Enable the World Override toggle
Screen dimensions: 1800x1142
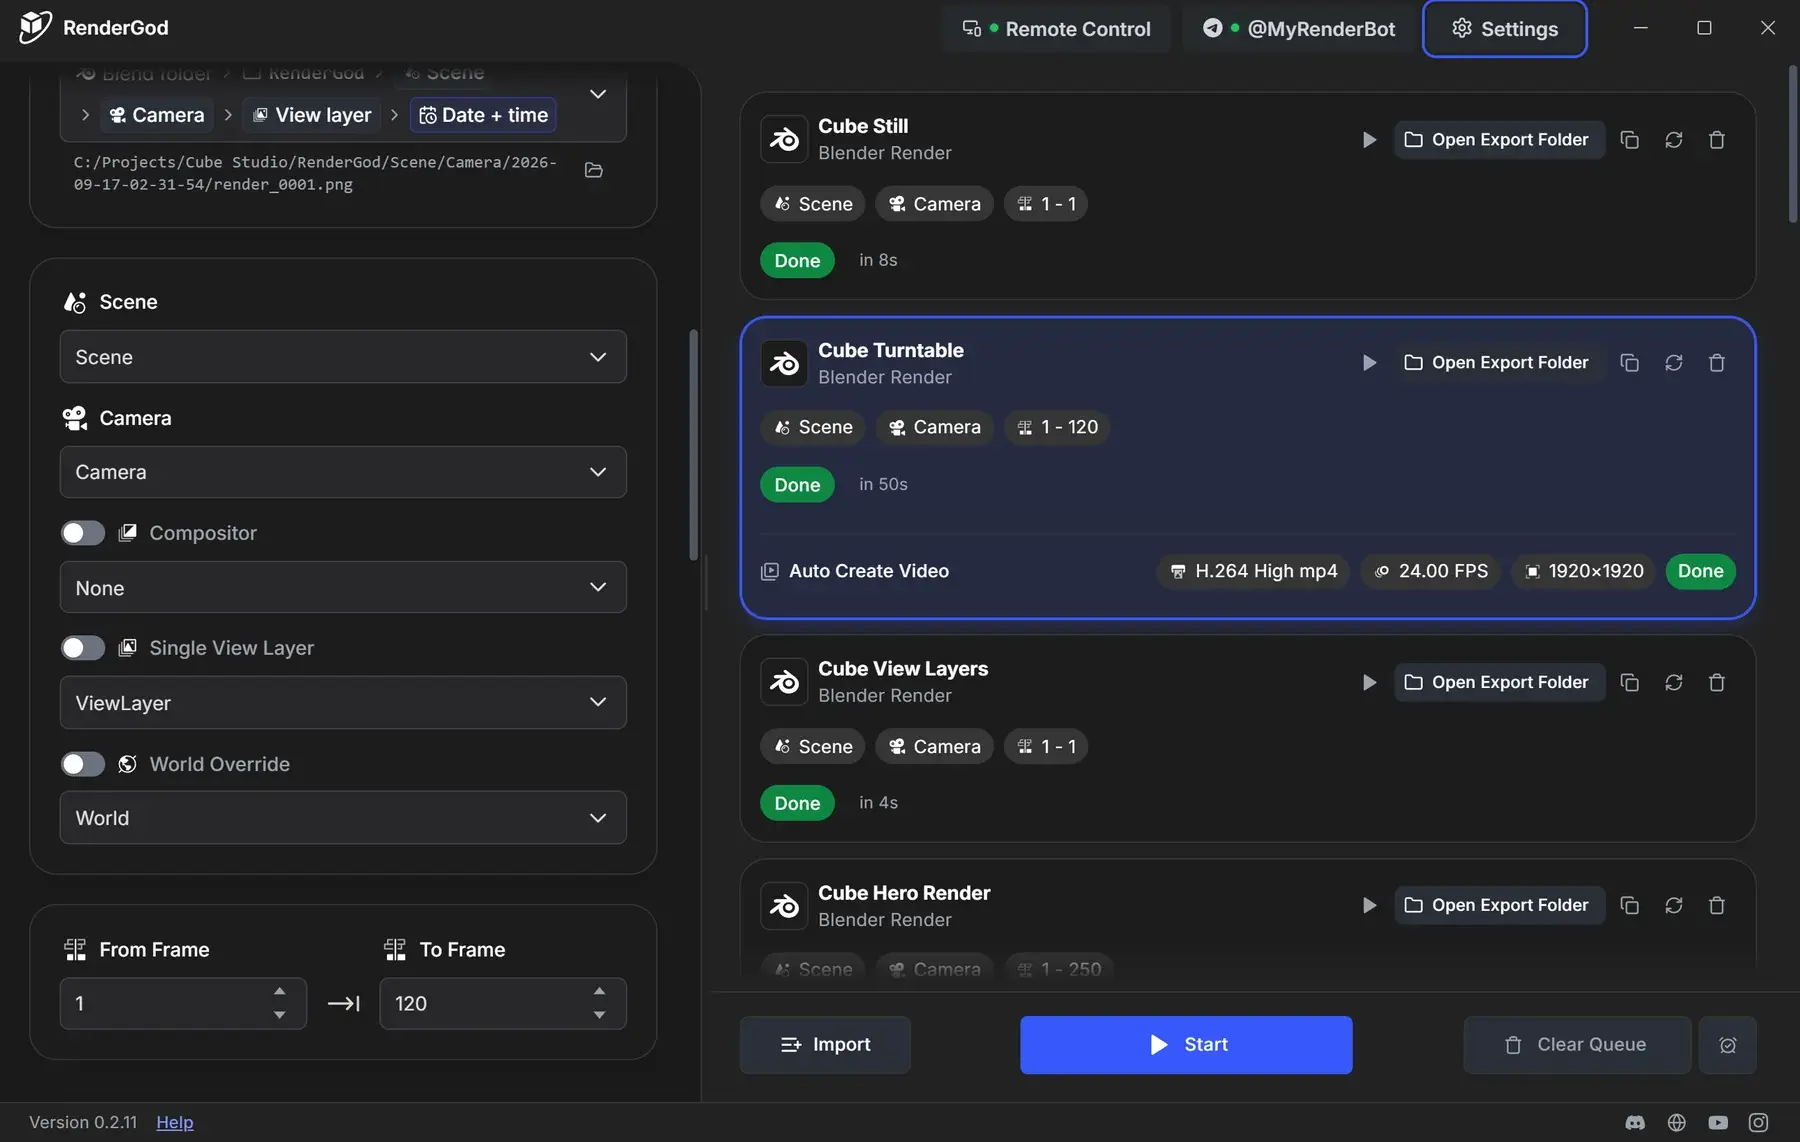83,764
